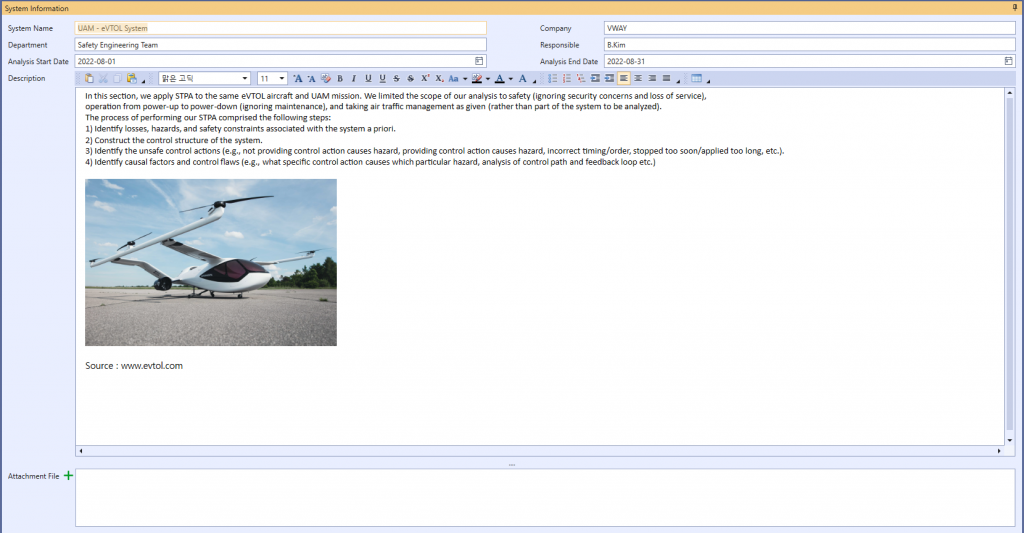Viewport: 1024px width, 533px height.
Task: Click the splitter grip above attachments
Action: (512, 464)
